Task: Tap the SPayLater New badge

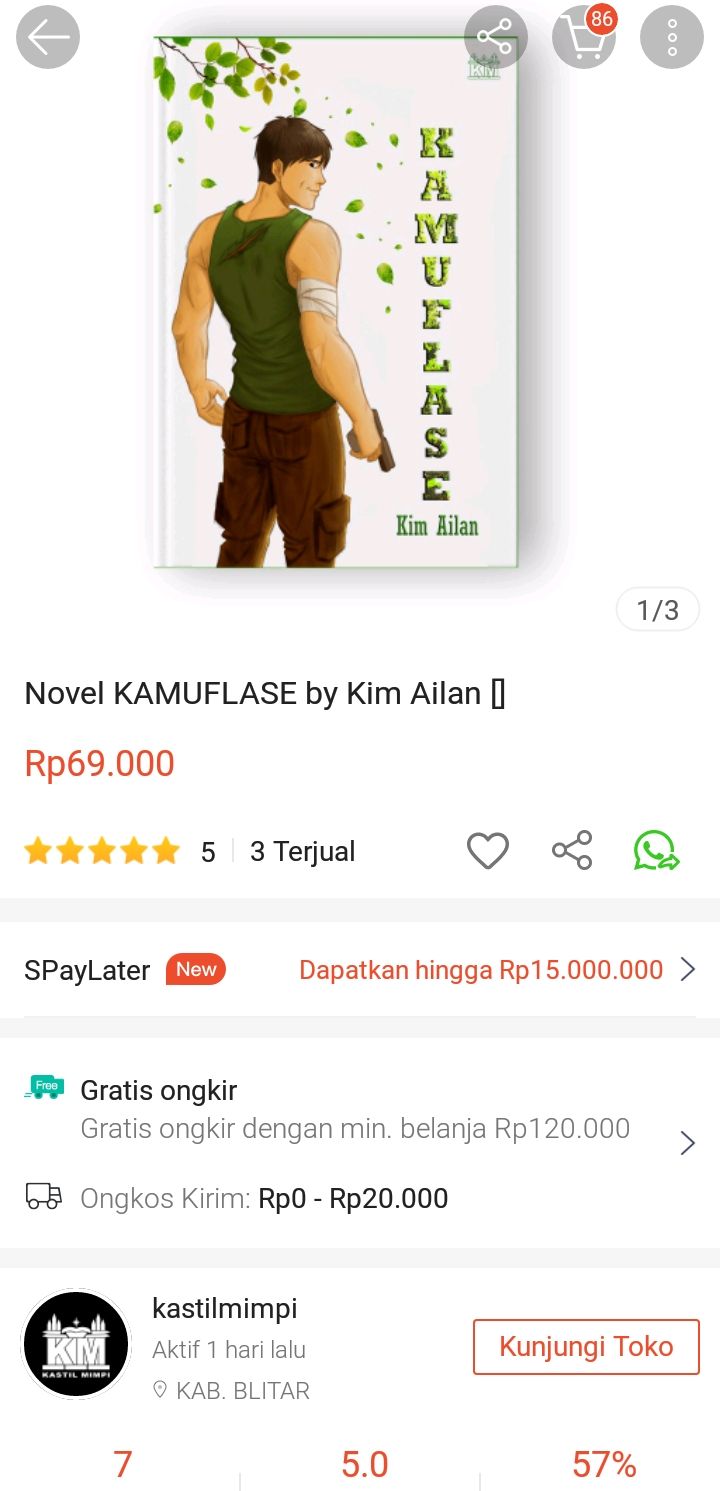Action: [x=196, y=969]
